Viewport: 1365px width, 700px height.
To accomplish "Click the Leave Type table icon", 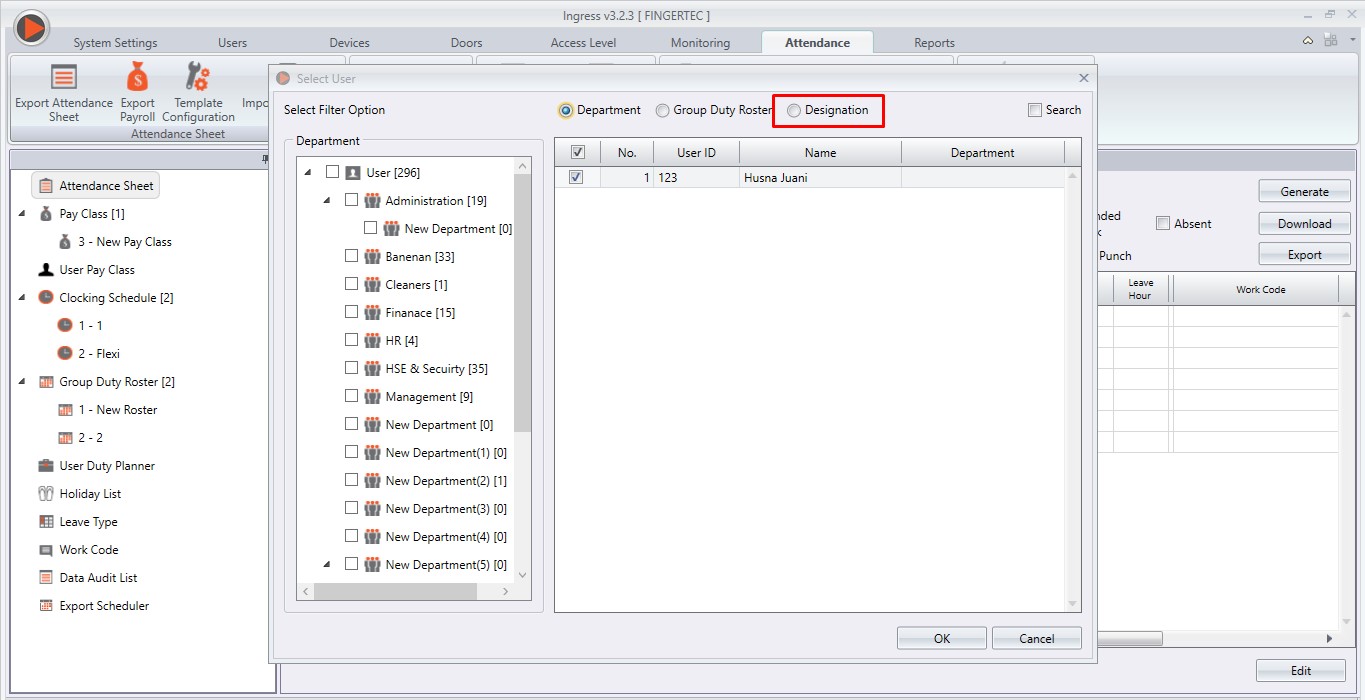I will pyautogui.click(x=46, y=522).
